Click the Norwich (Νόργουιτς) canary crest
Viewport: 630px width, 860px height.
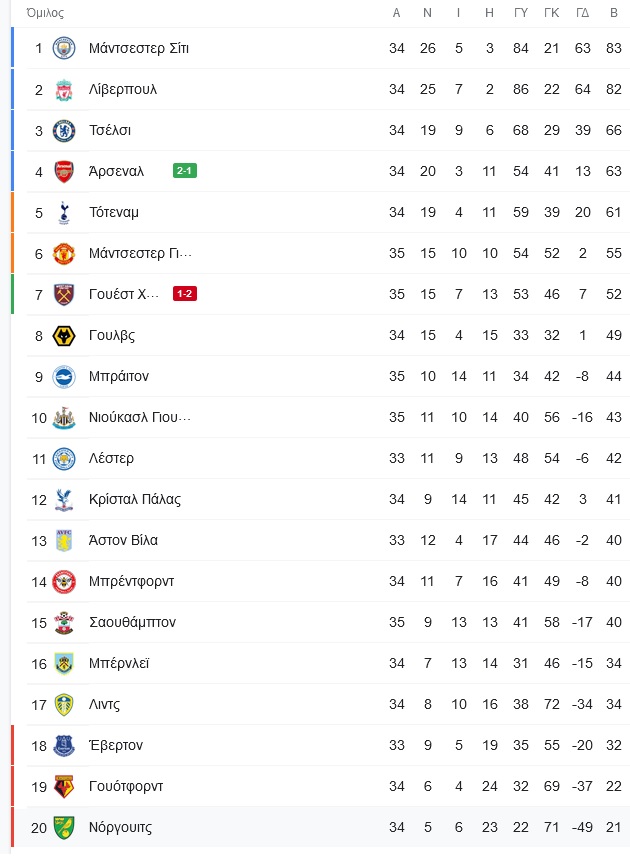[64, 827]
